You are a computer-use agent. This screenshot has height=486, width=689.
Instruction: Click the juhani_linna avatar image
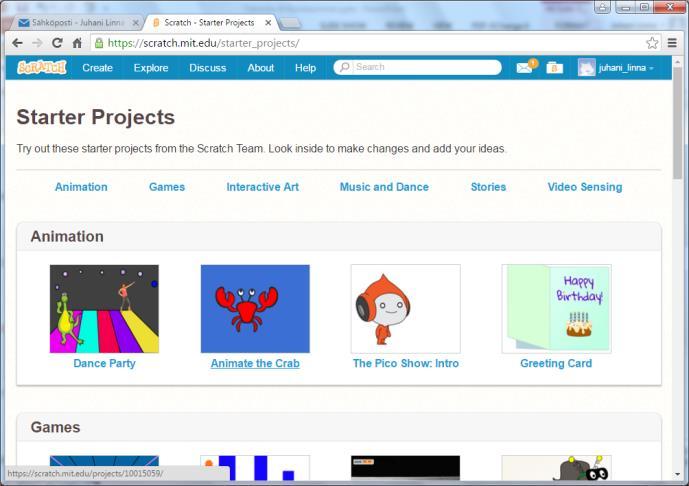pos(587,67)
